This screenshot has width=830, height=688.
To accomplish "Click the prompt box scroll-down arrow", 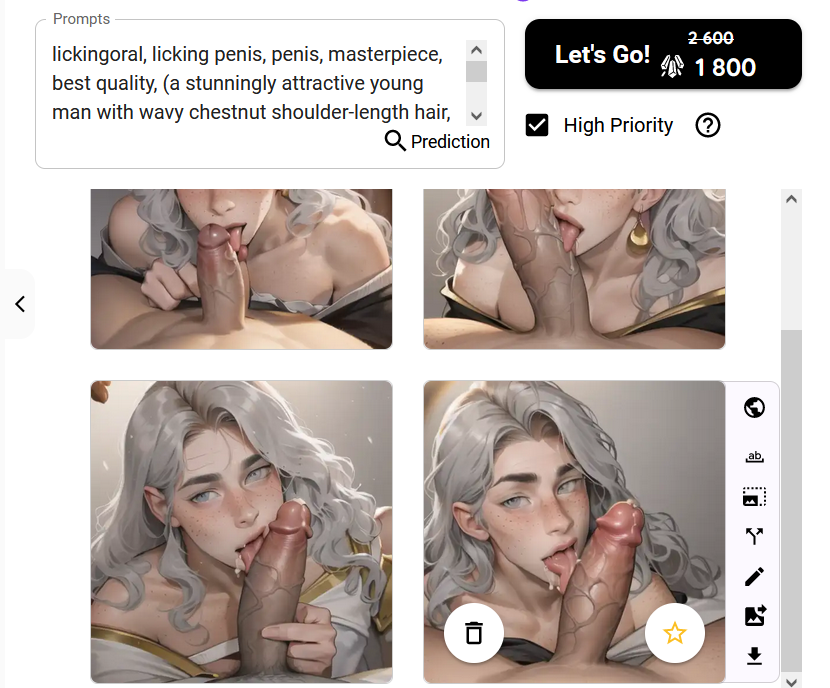I will pos(476,116).
